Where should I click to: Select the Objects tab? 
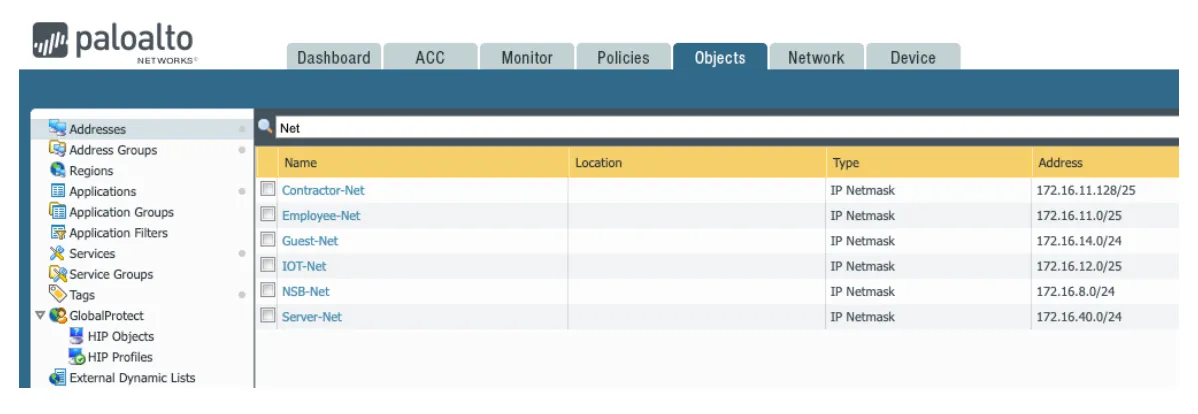pyautogui.click(x=720, y=57)
